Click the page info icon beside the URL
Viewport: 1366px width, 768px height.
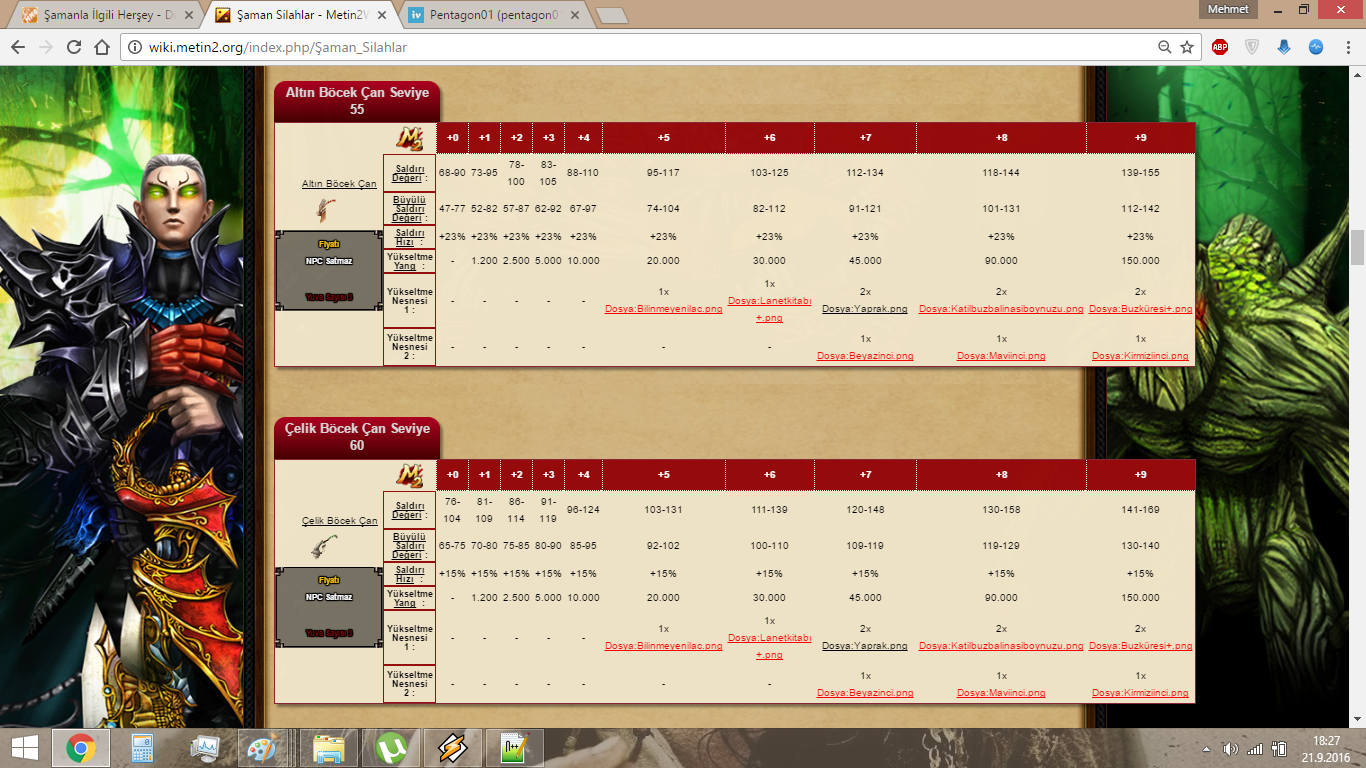click(x=134, y=47)
